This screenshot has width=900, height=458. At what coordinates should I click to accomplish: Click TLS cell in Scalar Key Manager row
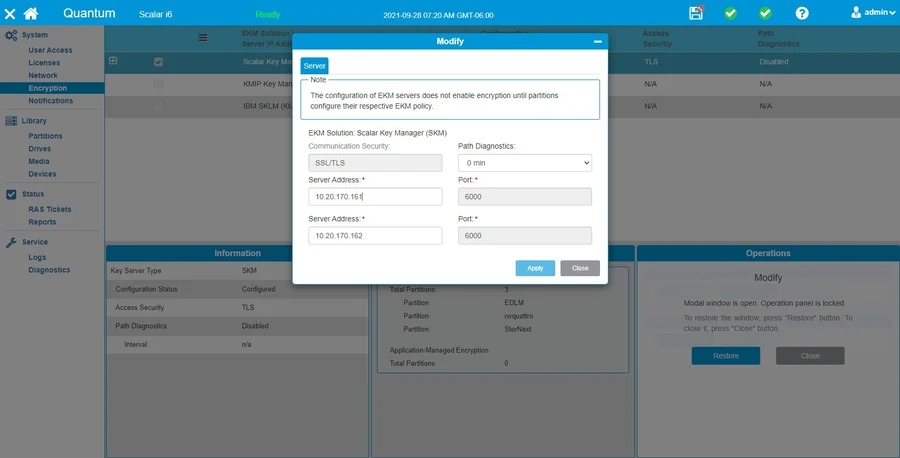(x=651, y=62)
